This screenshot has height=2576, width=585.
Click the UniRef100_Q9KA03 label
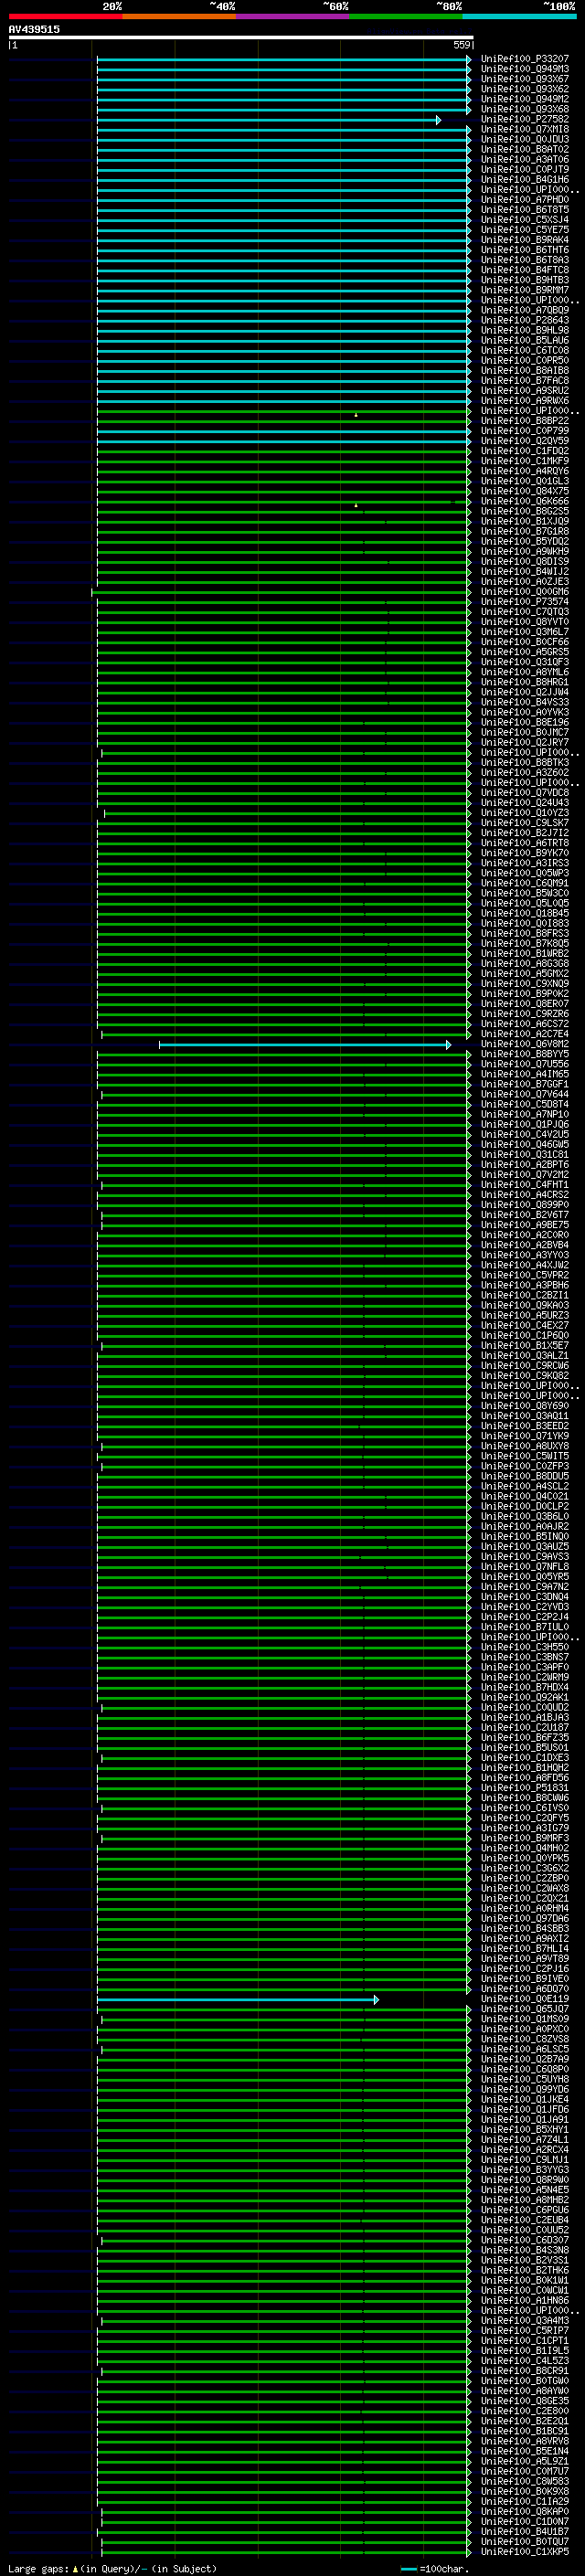click(524, 1305)
